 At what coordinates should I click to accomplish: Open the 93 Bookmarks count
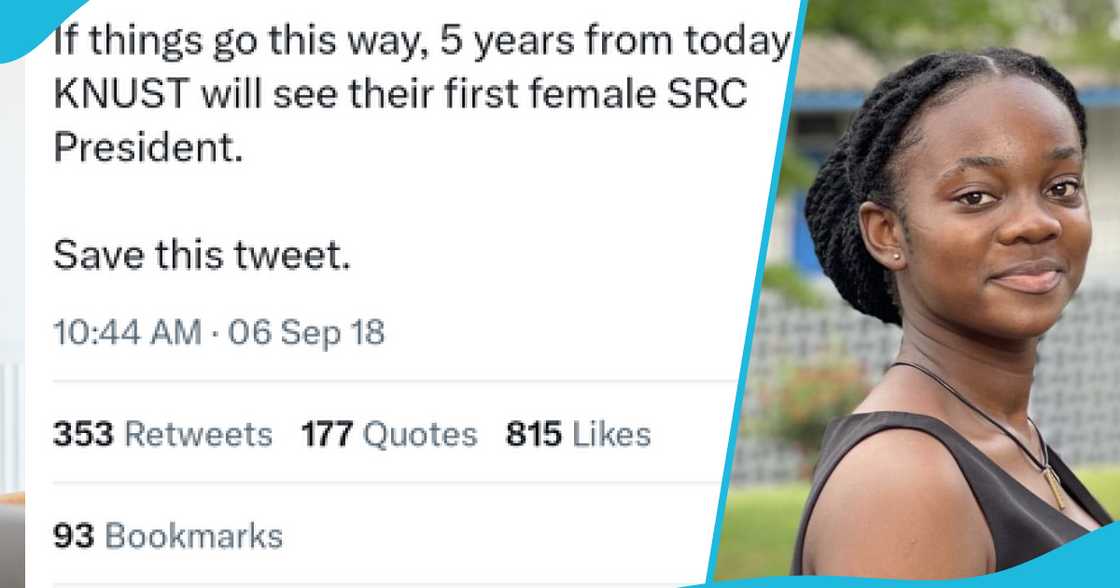(x=167, y=535)
